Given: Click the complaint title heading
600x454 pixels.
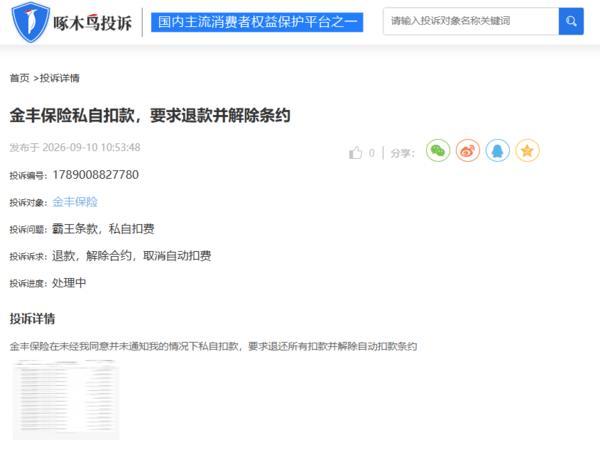Looking at the screenshot, I should click(x=150, y=115).
